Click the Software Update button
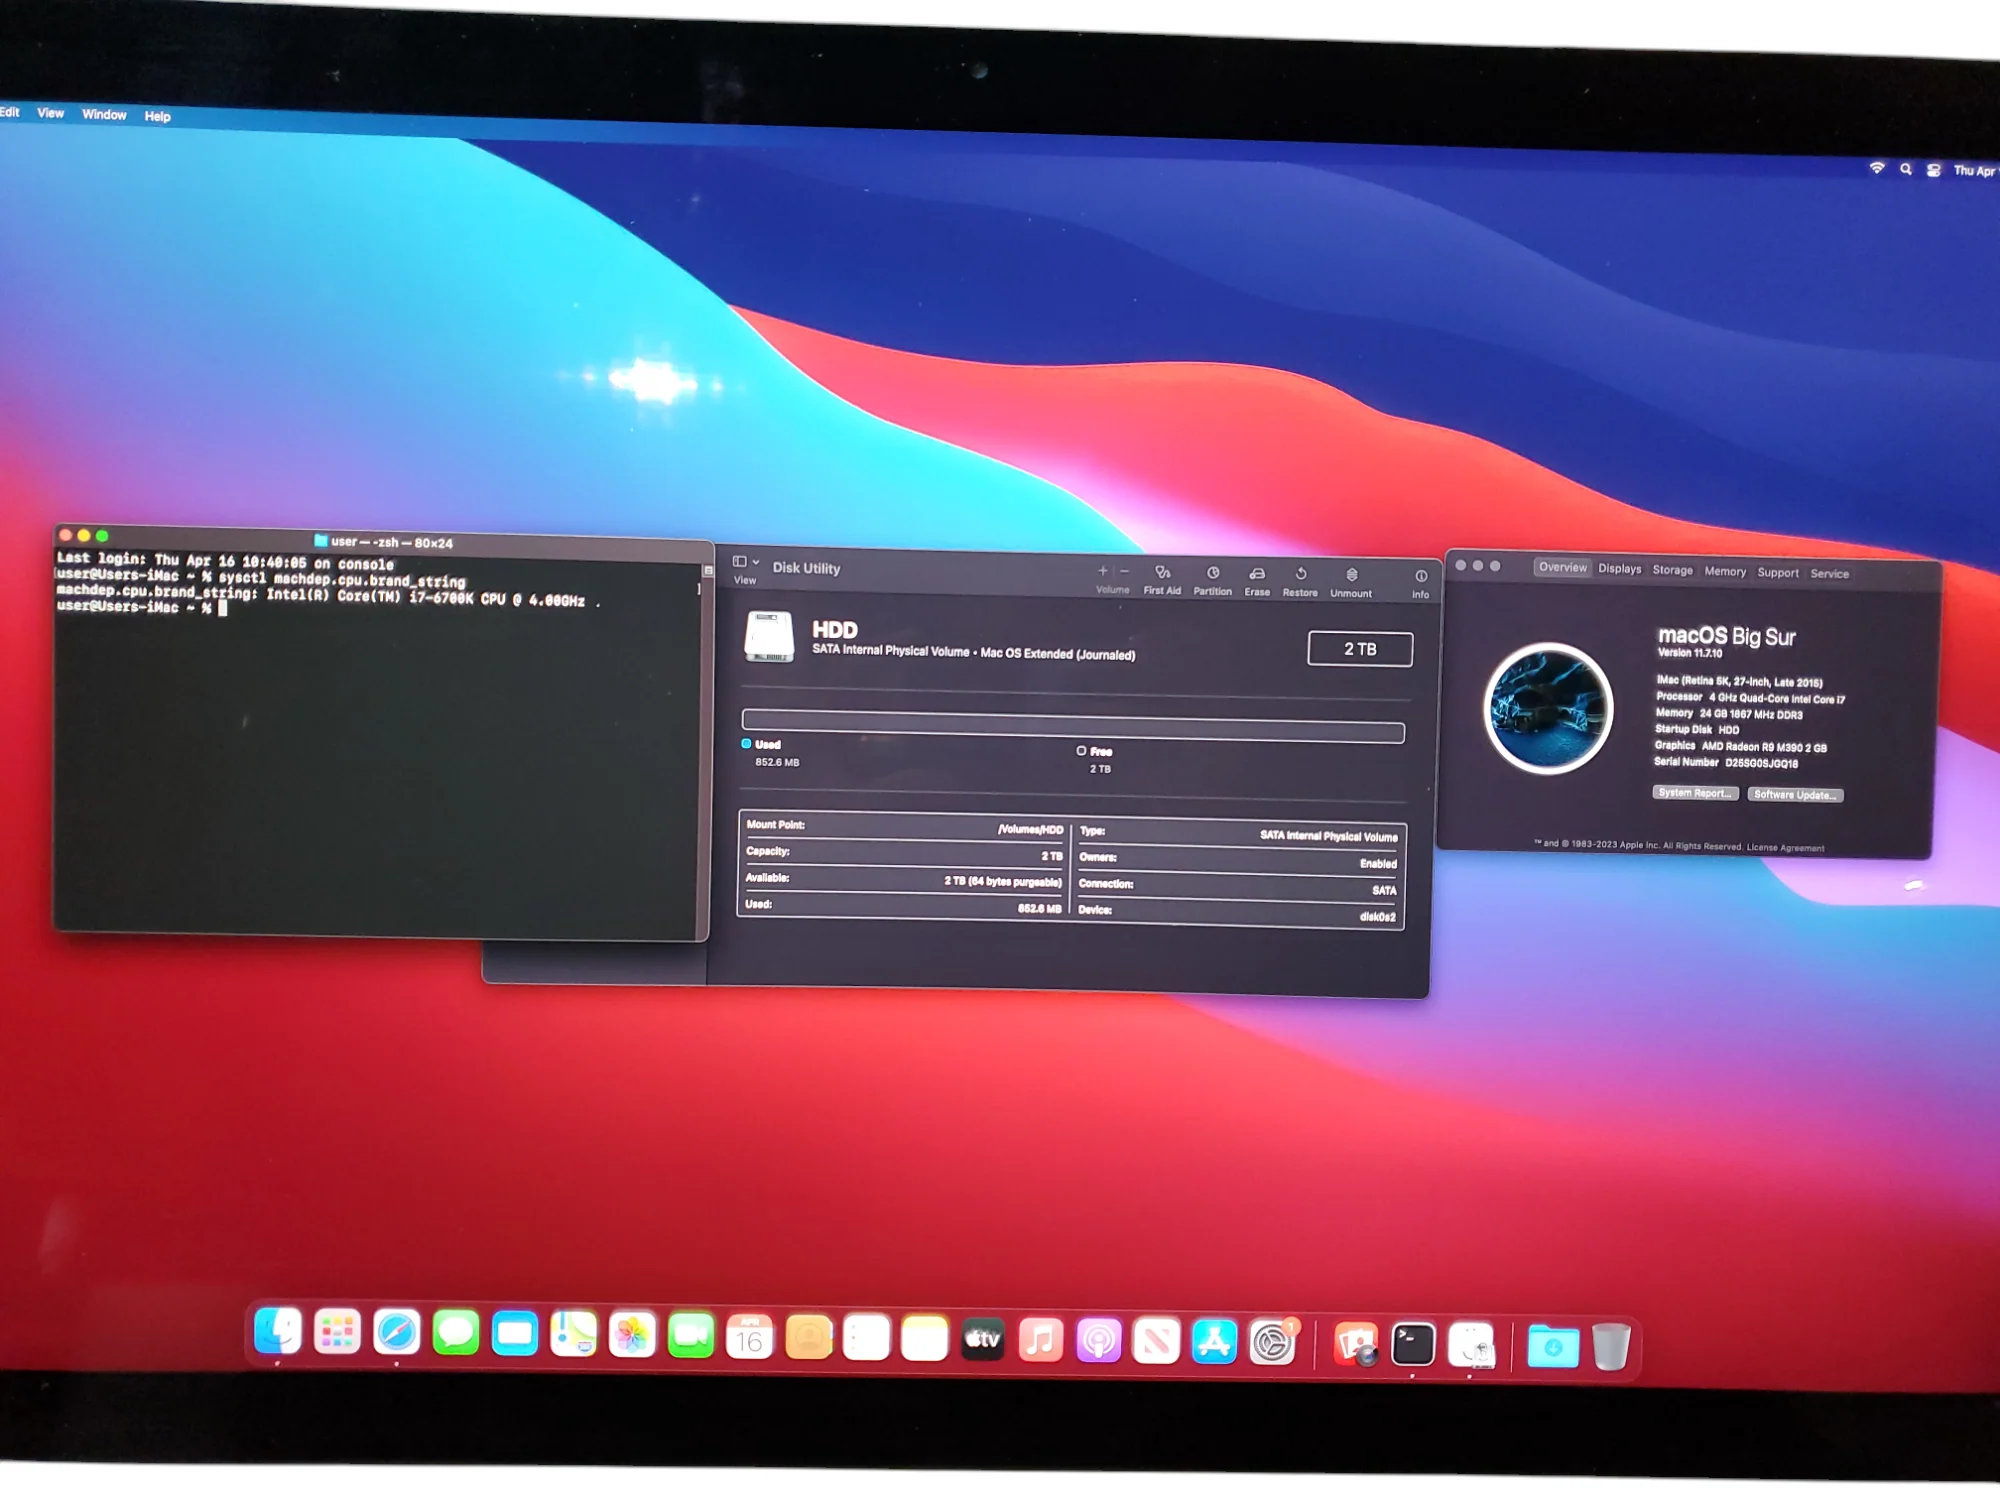 [x=1796, y=795]
